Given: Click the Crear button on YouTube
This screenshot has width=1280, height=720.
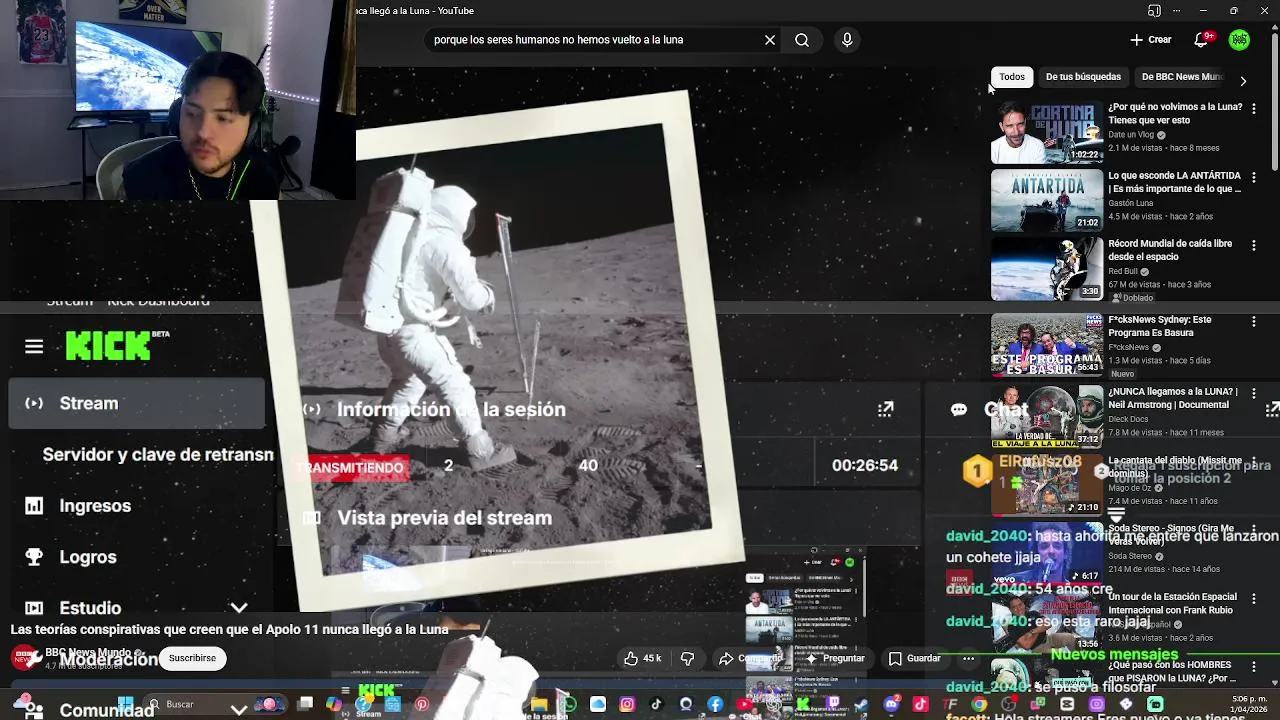Looking at the screenshot, I should click(x=1150, y=40).
